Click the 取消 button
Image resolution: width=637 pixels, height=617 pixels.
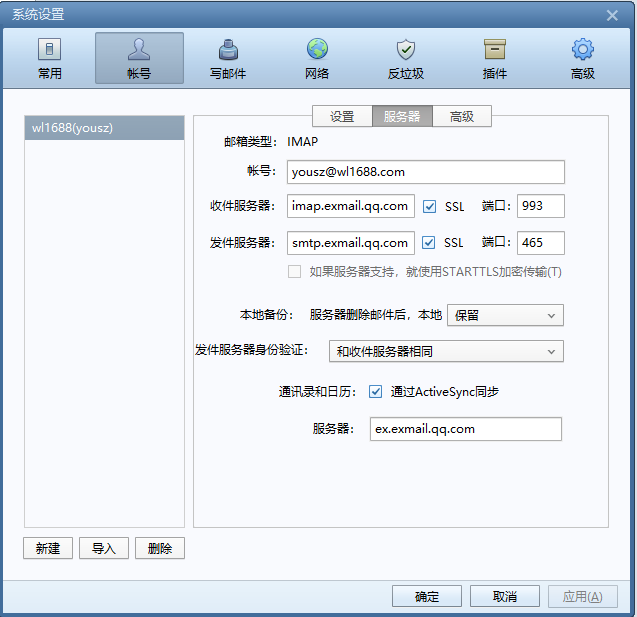[505, 596]
